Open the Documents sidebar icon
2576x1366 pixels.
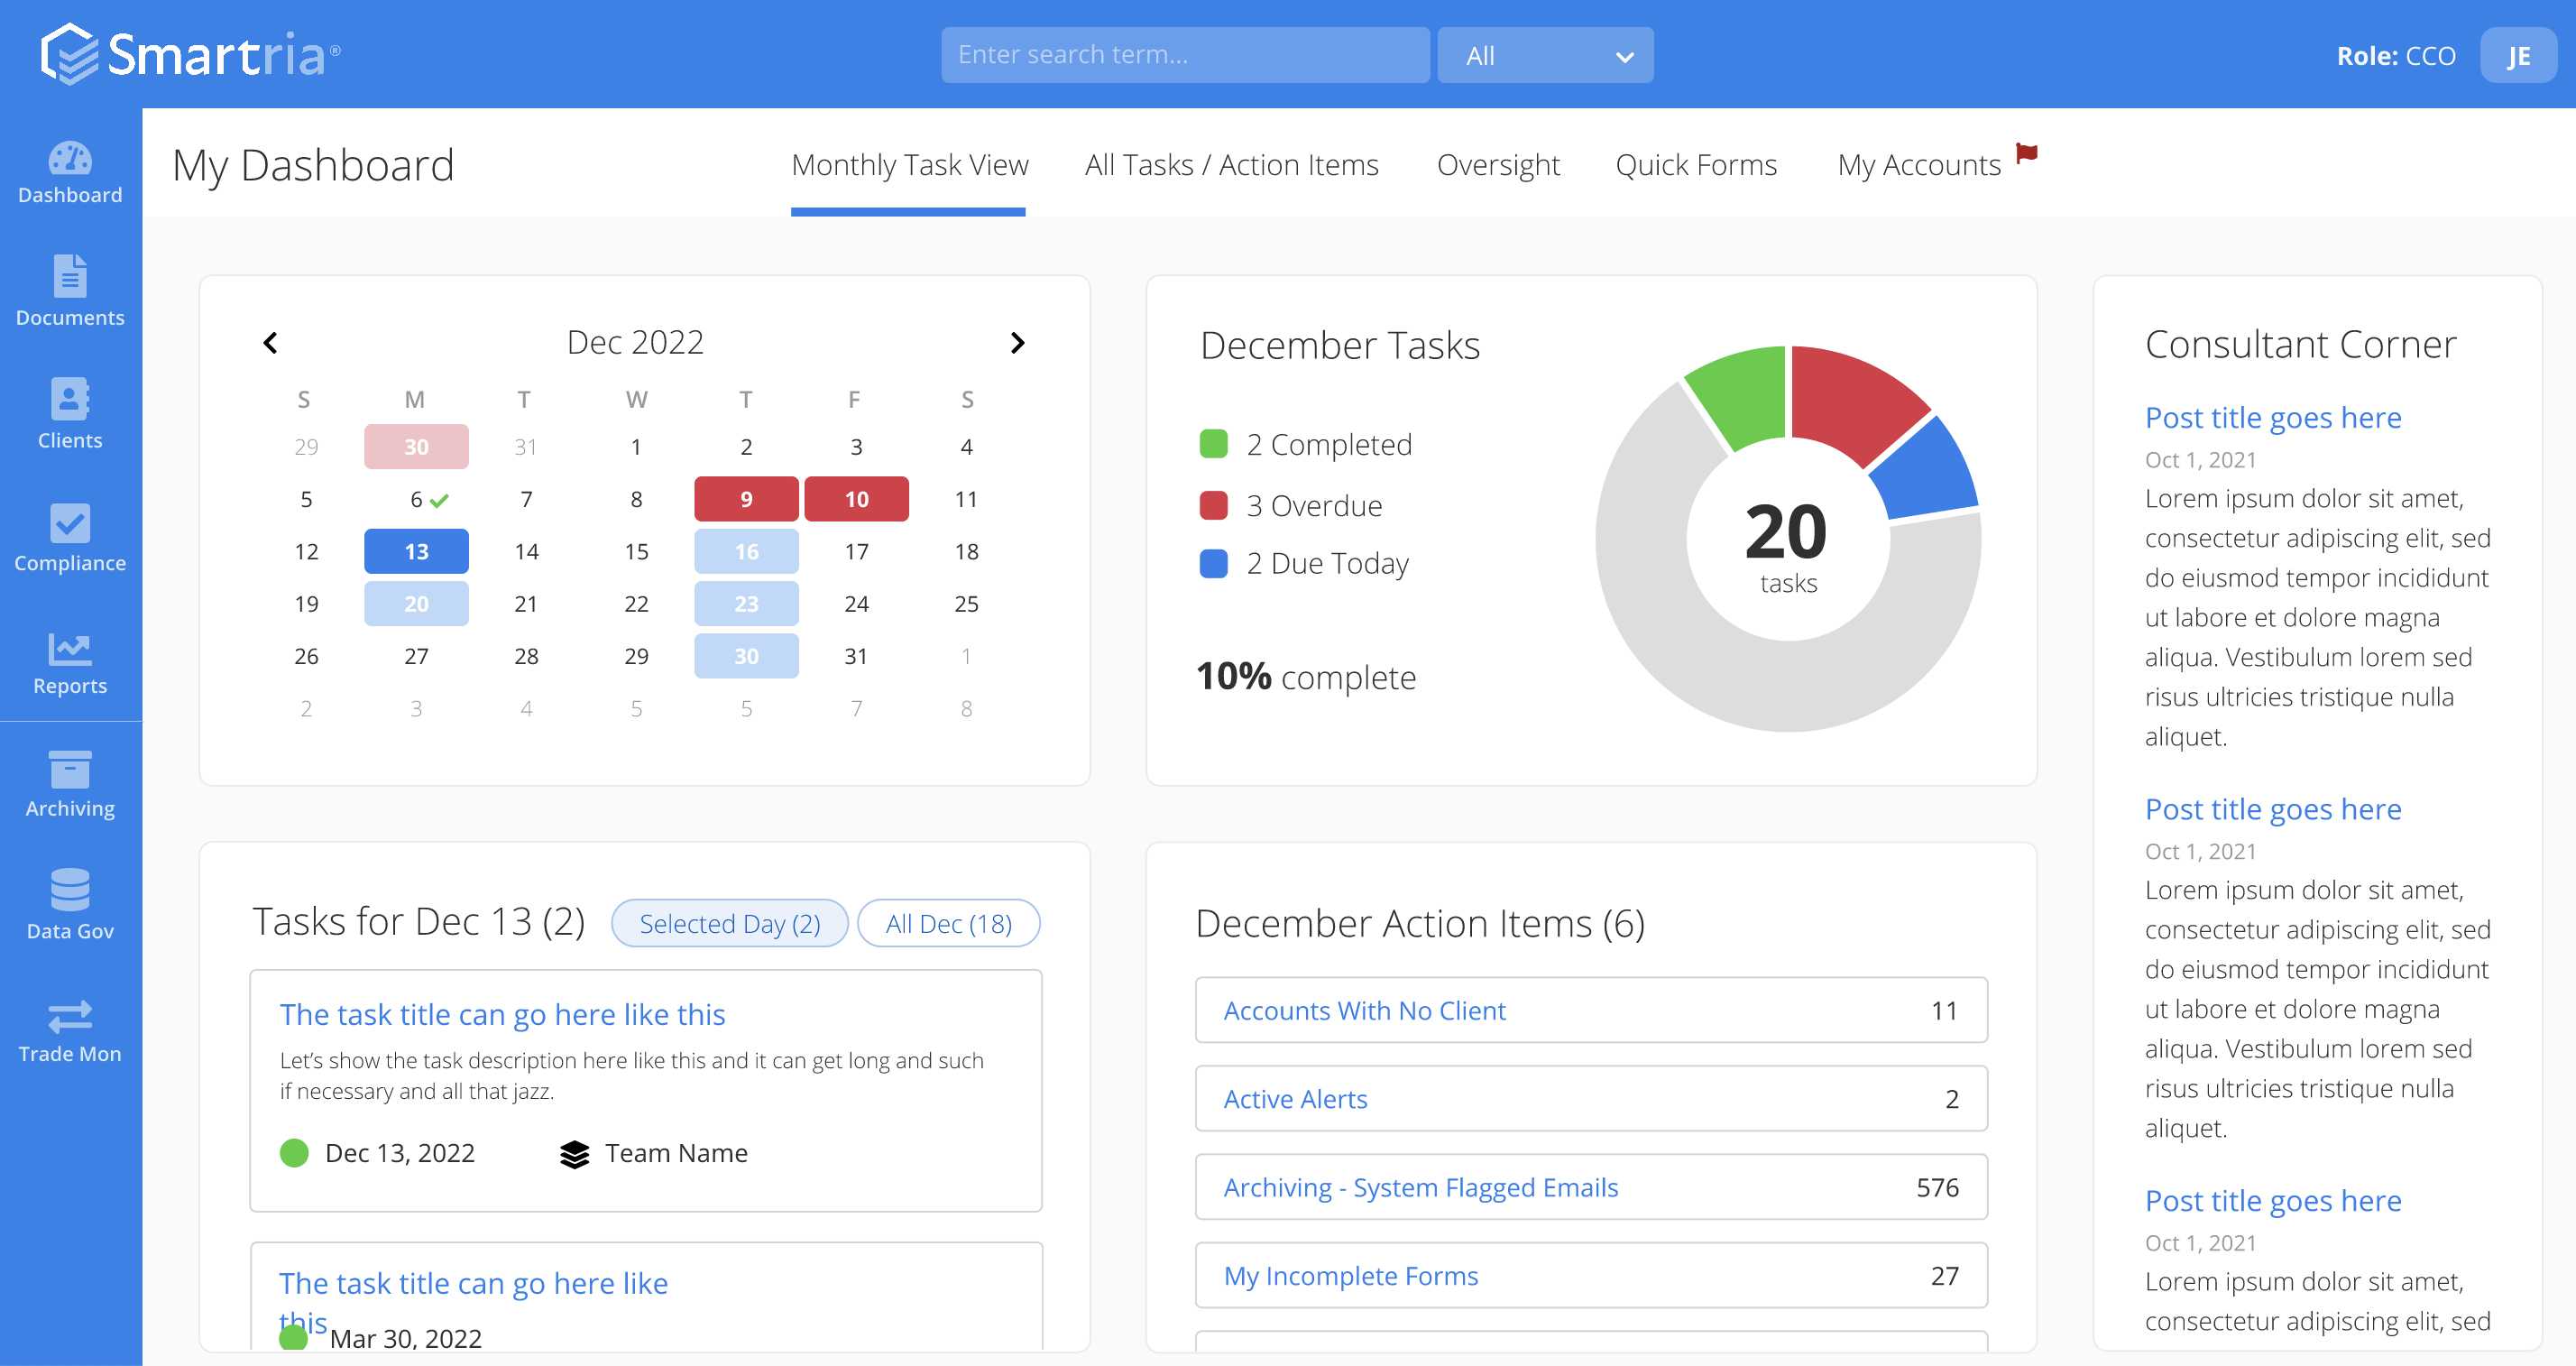pyautogui.click(x=70, y=277)
